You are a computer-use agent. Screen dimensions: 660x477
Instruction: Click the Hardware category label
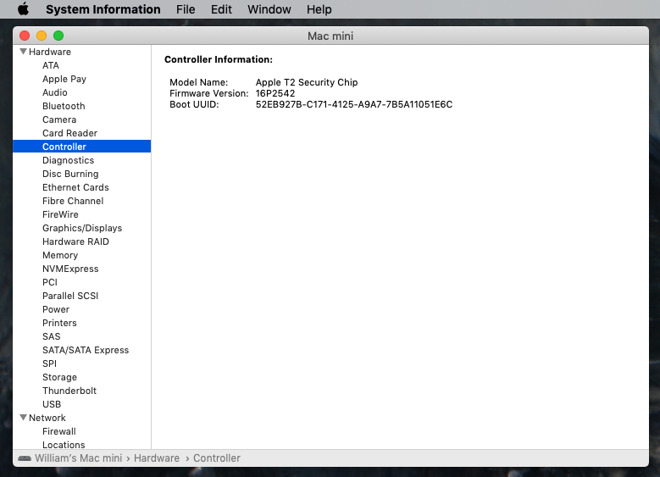tap(50, 52)
